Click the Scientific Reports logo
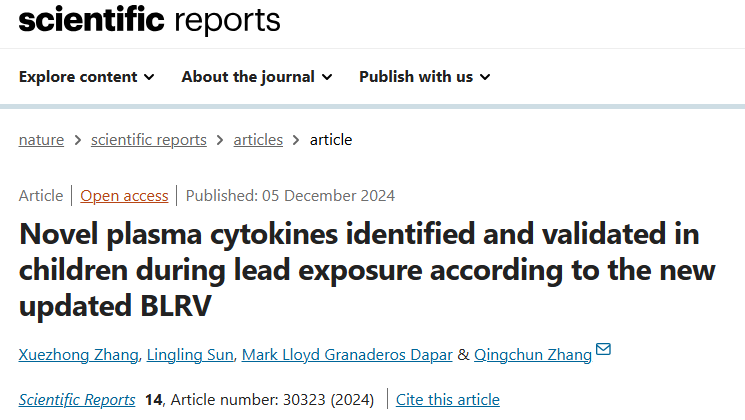The height and width of the screenshot is (420, 745). (150, 19)
